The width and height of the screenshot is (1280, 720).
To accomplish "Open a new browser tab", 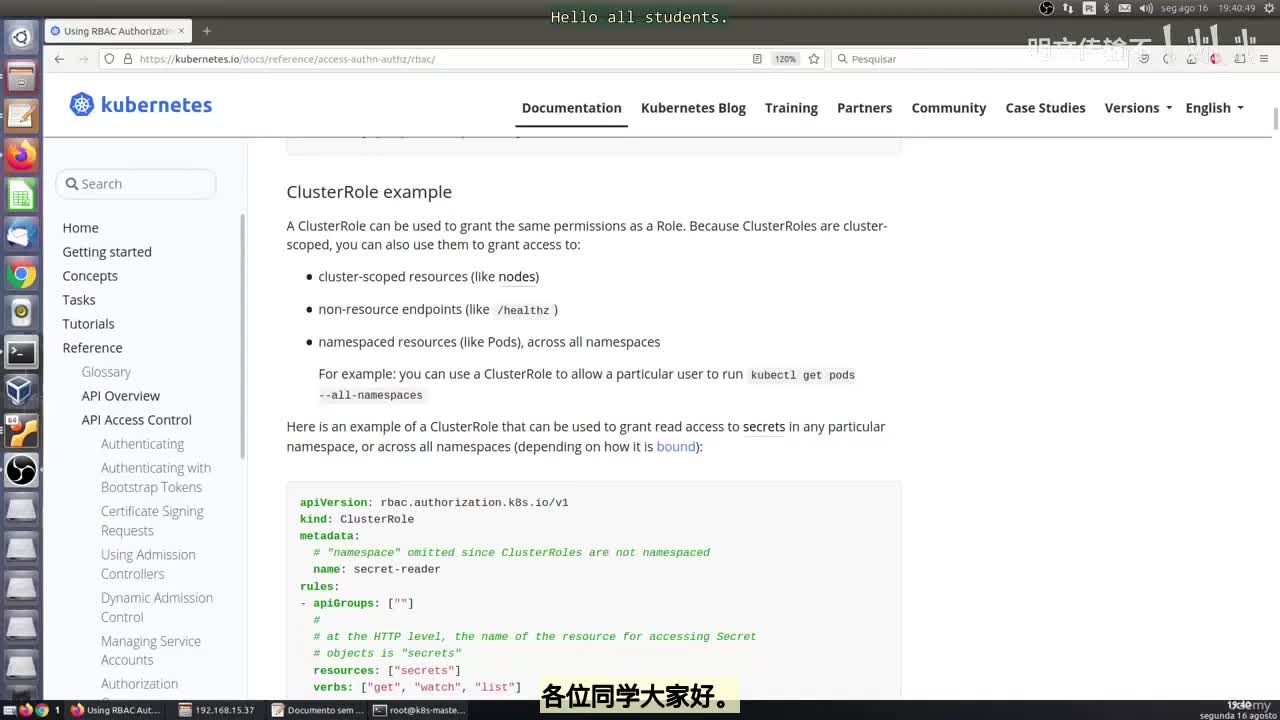I will tap(207, 31).
